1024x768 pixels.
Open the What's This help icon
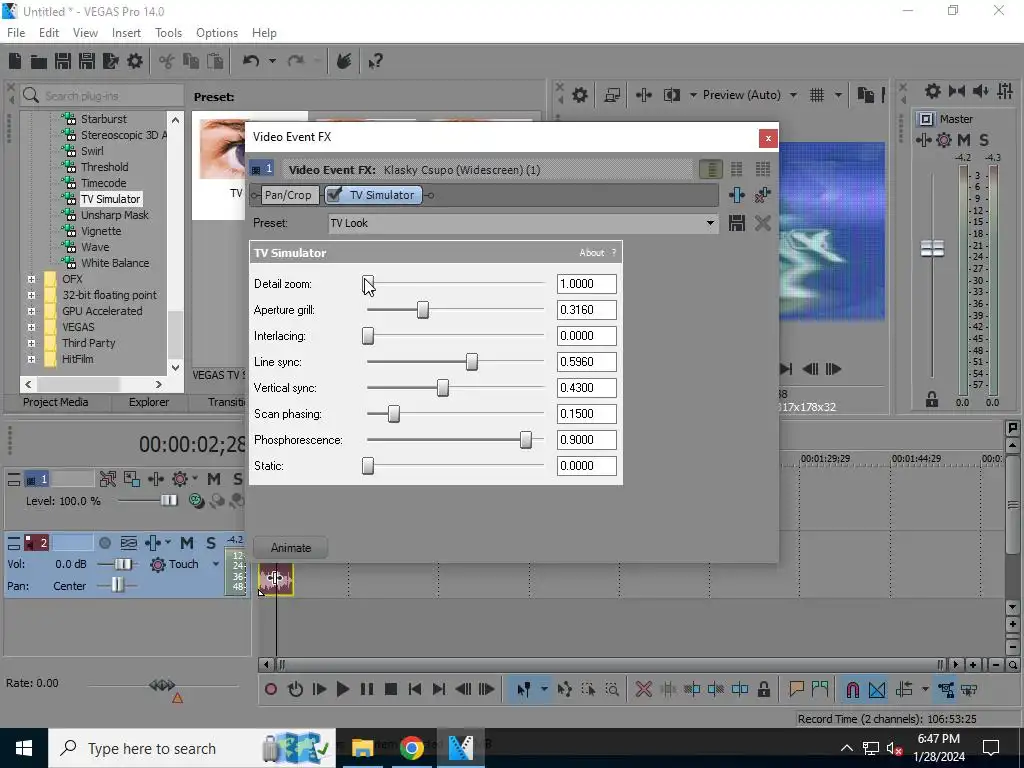[x=375, y=61]
